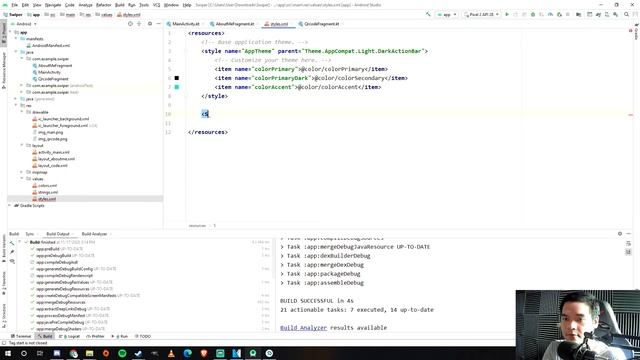This screenshot has width=640, height=360.
Task: Open Build panel gear settings
Action: [x=620, y=234]
